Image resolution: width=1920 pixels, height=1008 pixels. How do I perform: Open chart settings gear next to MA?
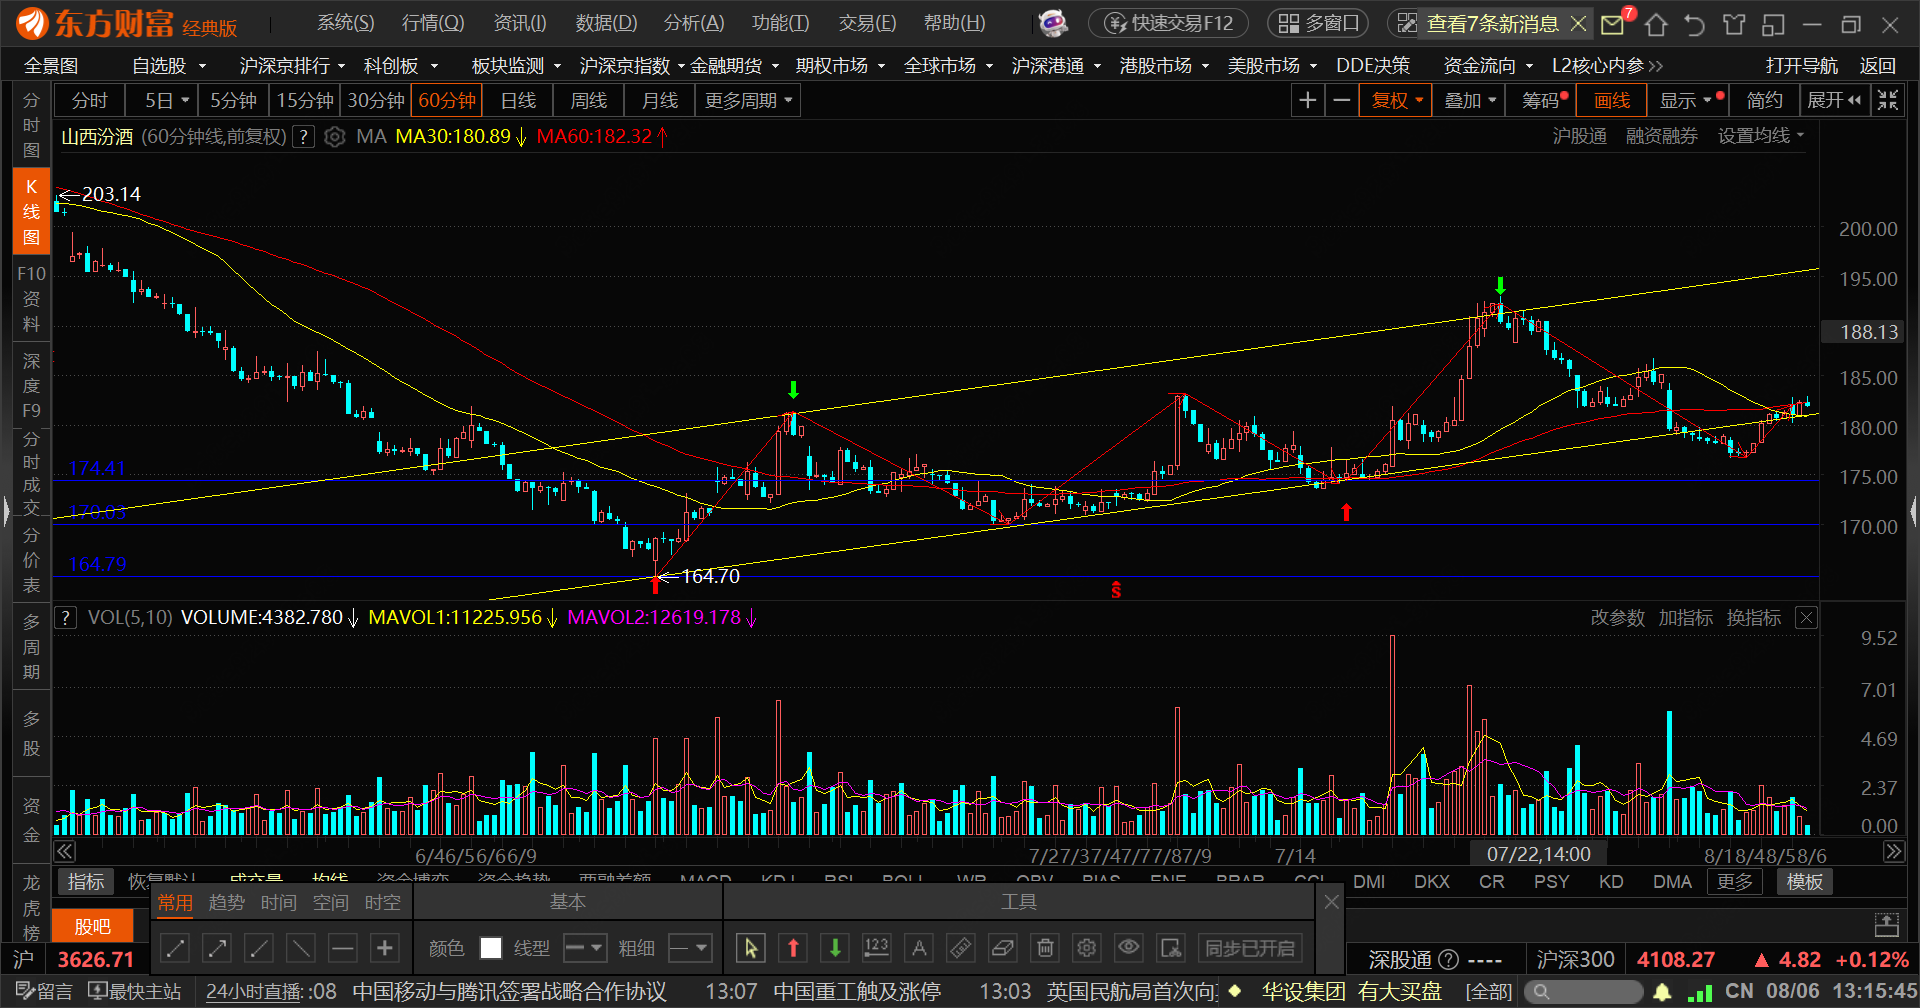(335, 136)
